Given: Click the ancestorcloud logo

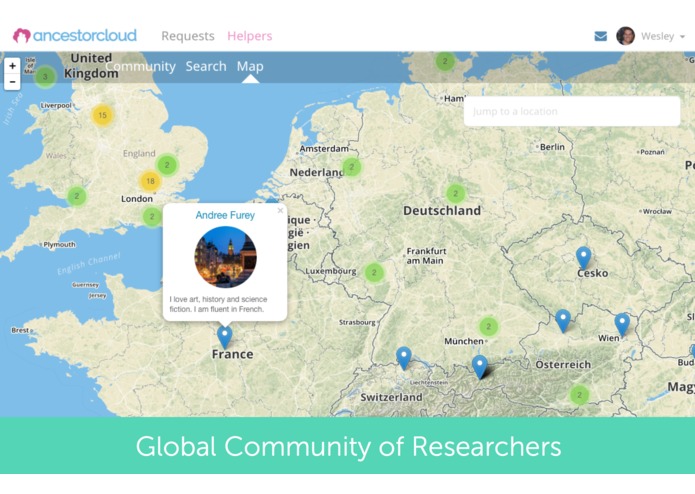Looking at the screenshot, I should click(x=74, y=35).
